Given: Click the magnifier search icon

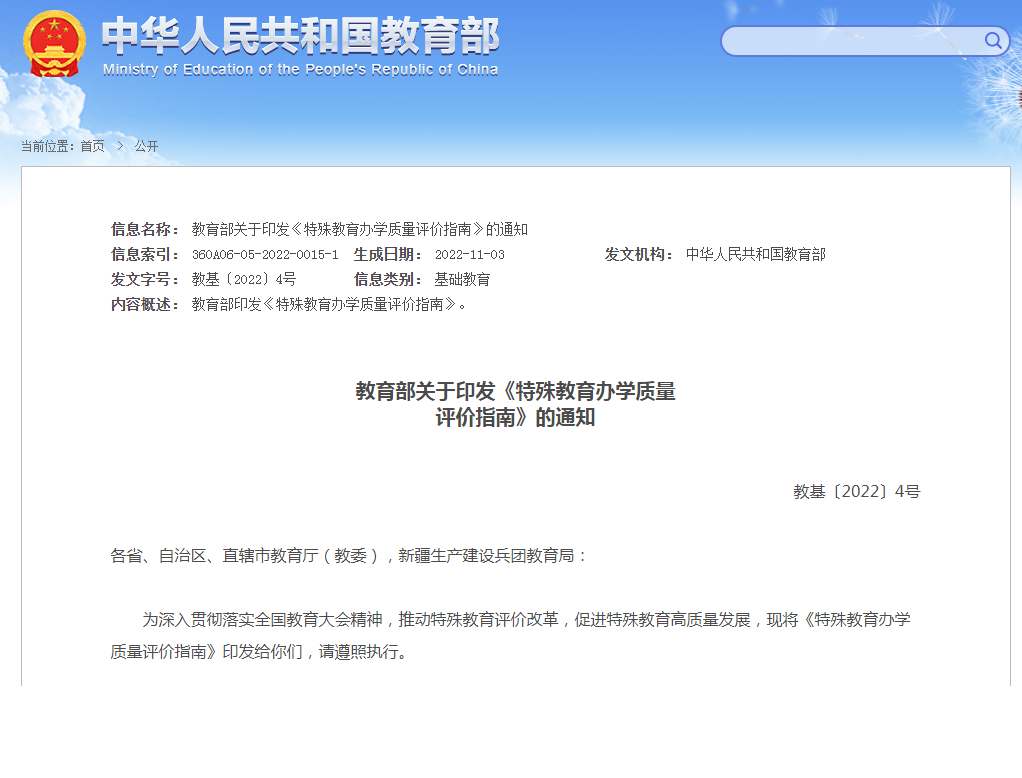Looking at the screenshot, I should (993, 40).
